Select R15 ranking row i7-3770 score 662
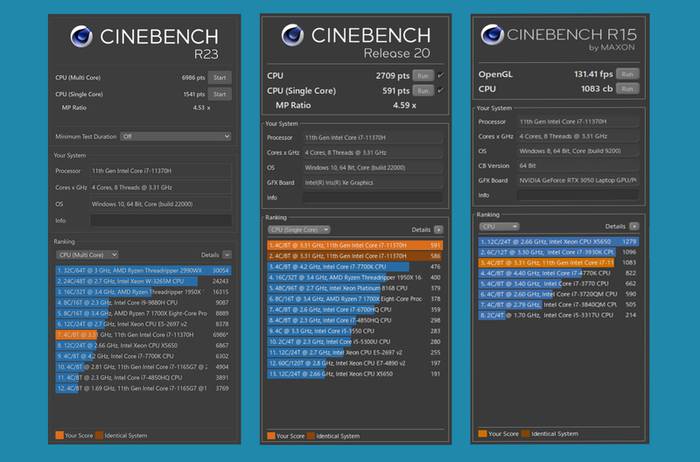The image size is (700, 462). pyautogui.click(x=558, y=284)
